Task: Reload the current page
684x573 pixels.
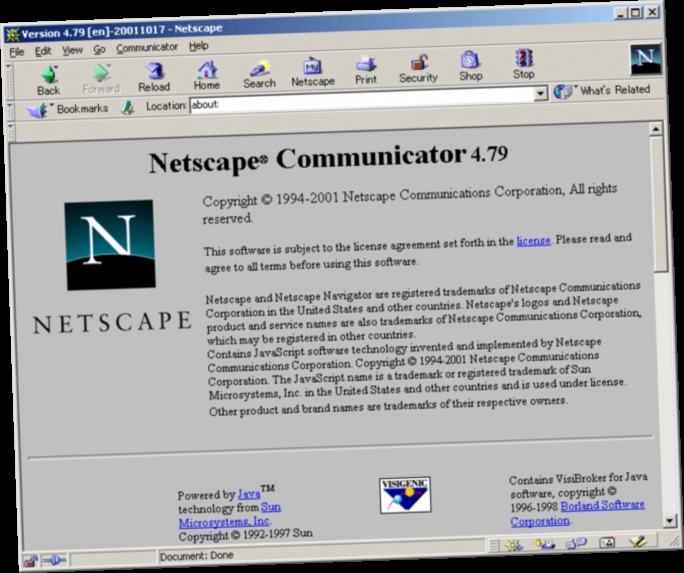Action: (154, 77)
